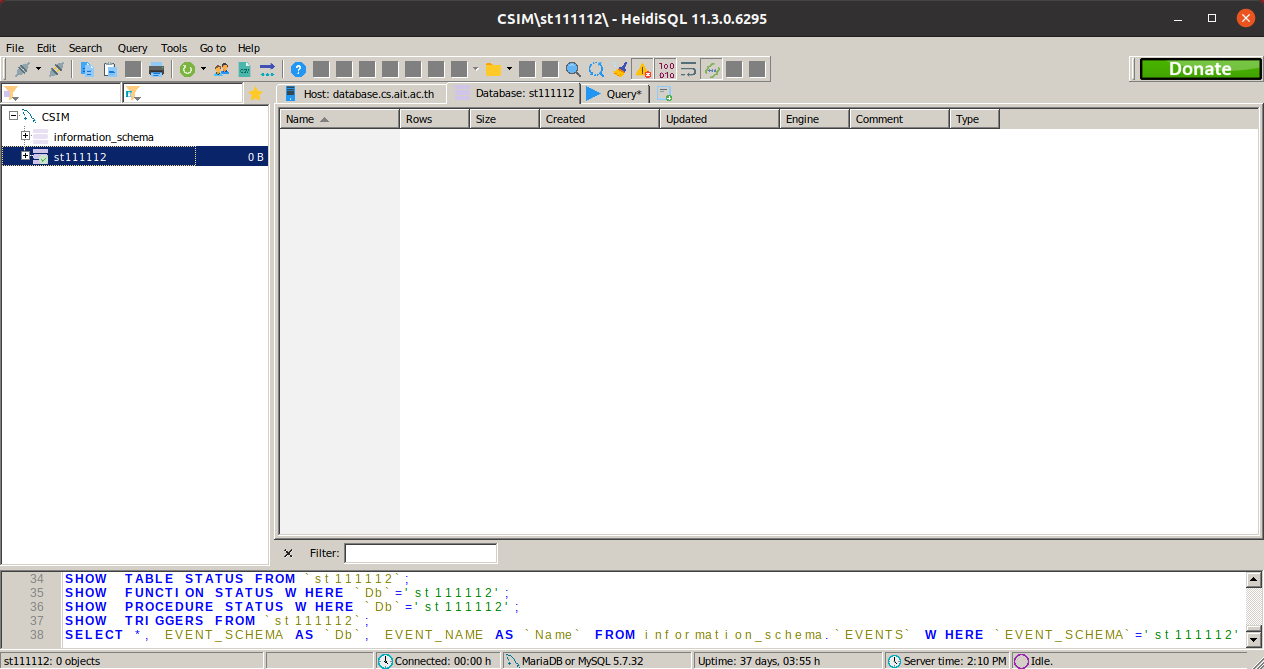The width and height of the screenshot is (1264, 669).
Task: Sort by the Updated column header
Action: pyautogui.click(x=719, y=119)
